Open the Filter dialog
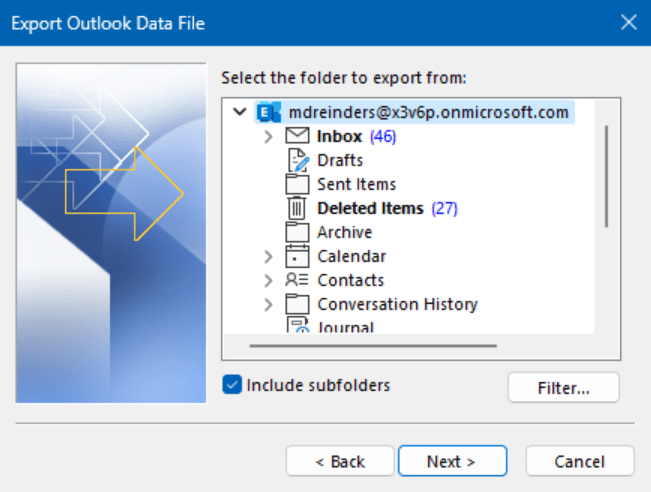This screenshot has height=492, width=651. pos(563,388)
